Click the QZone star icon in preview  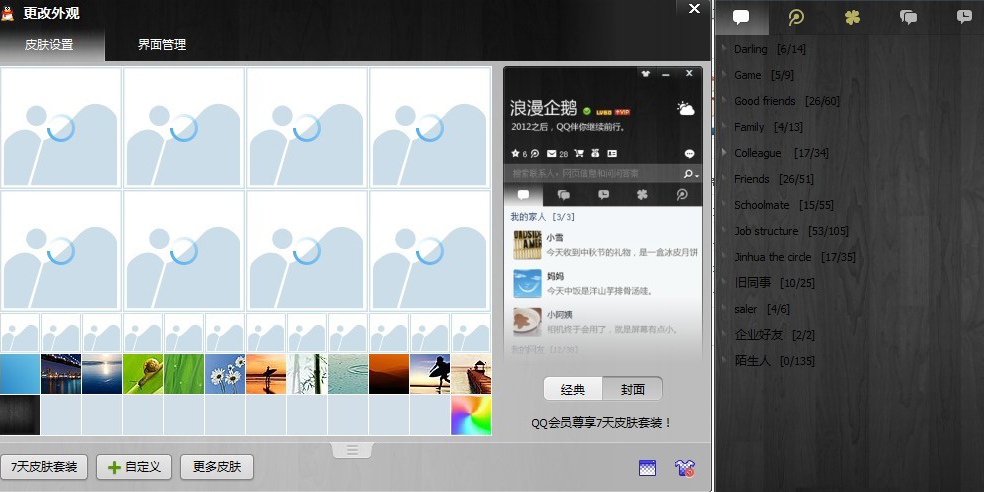[515, 154]
